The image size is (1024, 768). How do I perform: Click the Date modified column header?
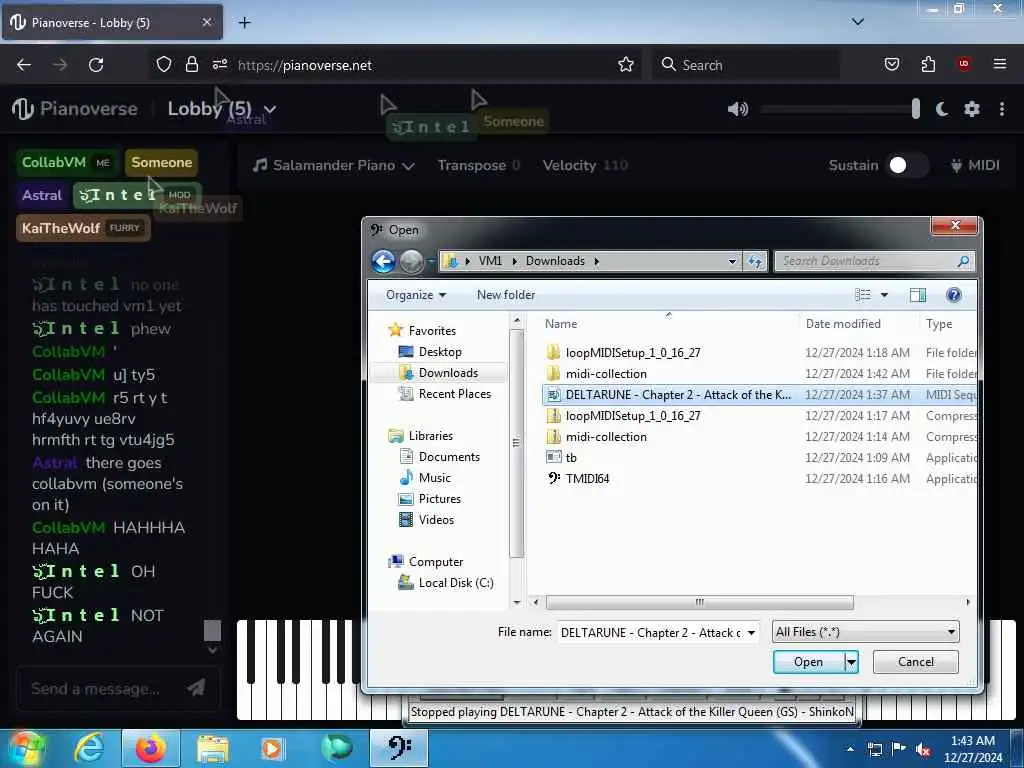[x=858, y=324]
